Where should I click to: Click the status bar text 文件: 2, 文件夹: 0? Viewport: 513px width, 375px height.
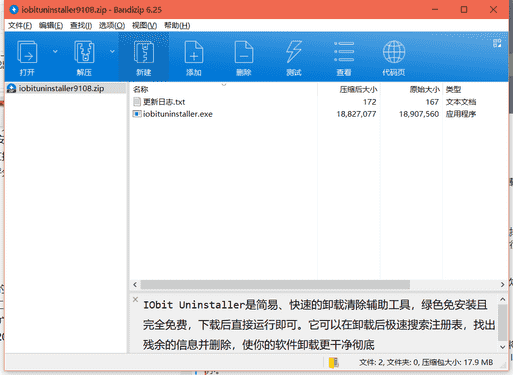389,362
